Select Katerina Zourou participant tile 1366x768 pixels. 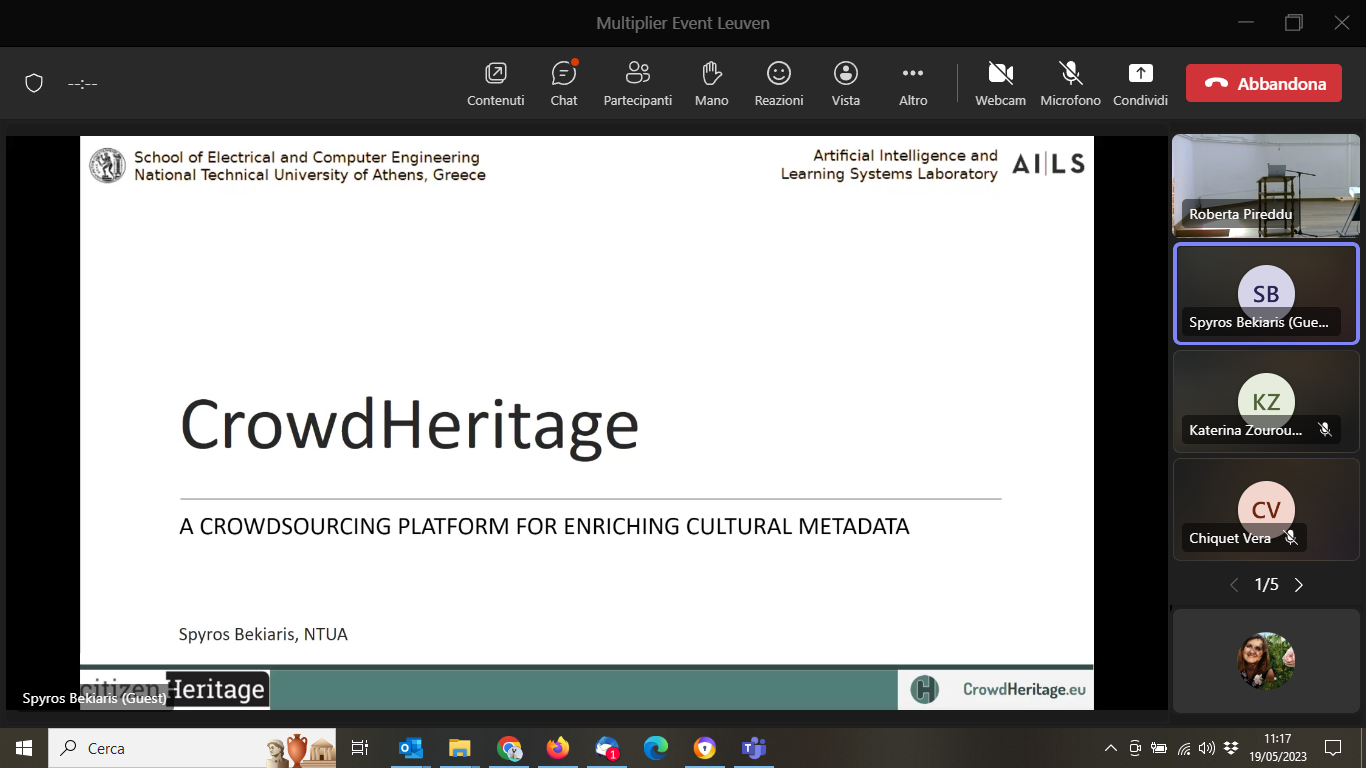tap(1266, 401)
